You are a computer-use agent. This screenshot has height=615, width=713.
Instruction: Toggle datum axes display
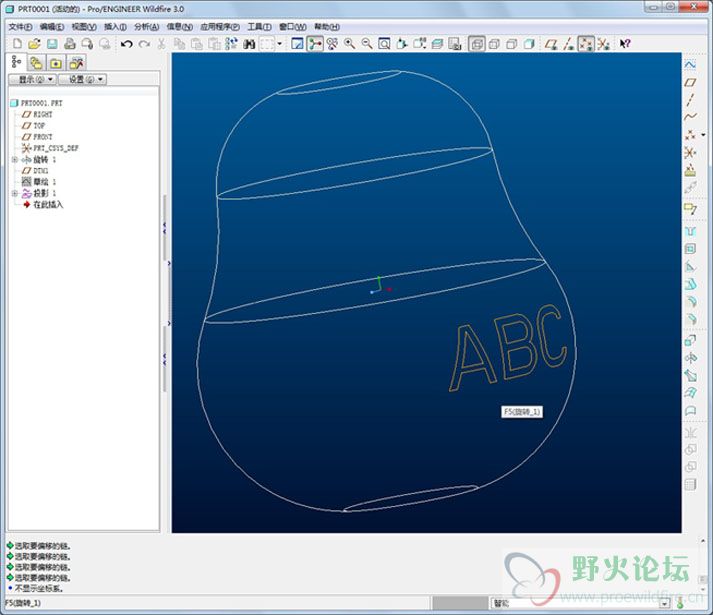[x=568, y=44]
